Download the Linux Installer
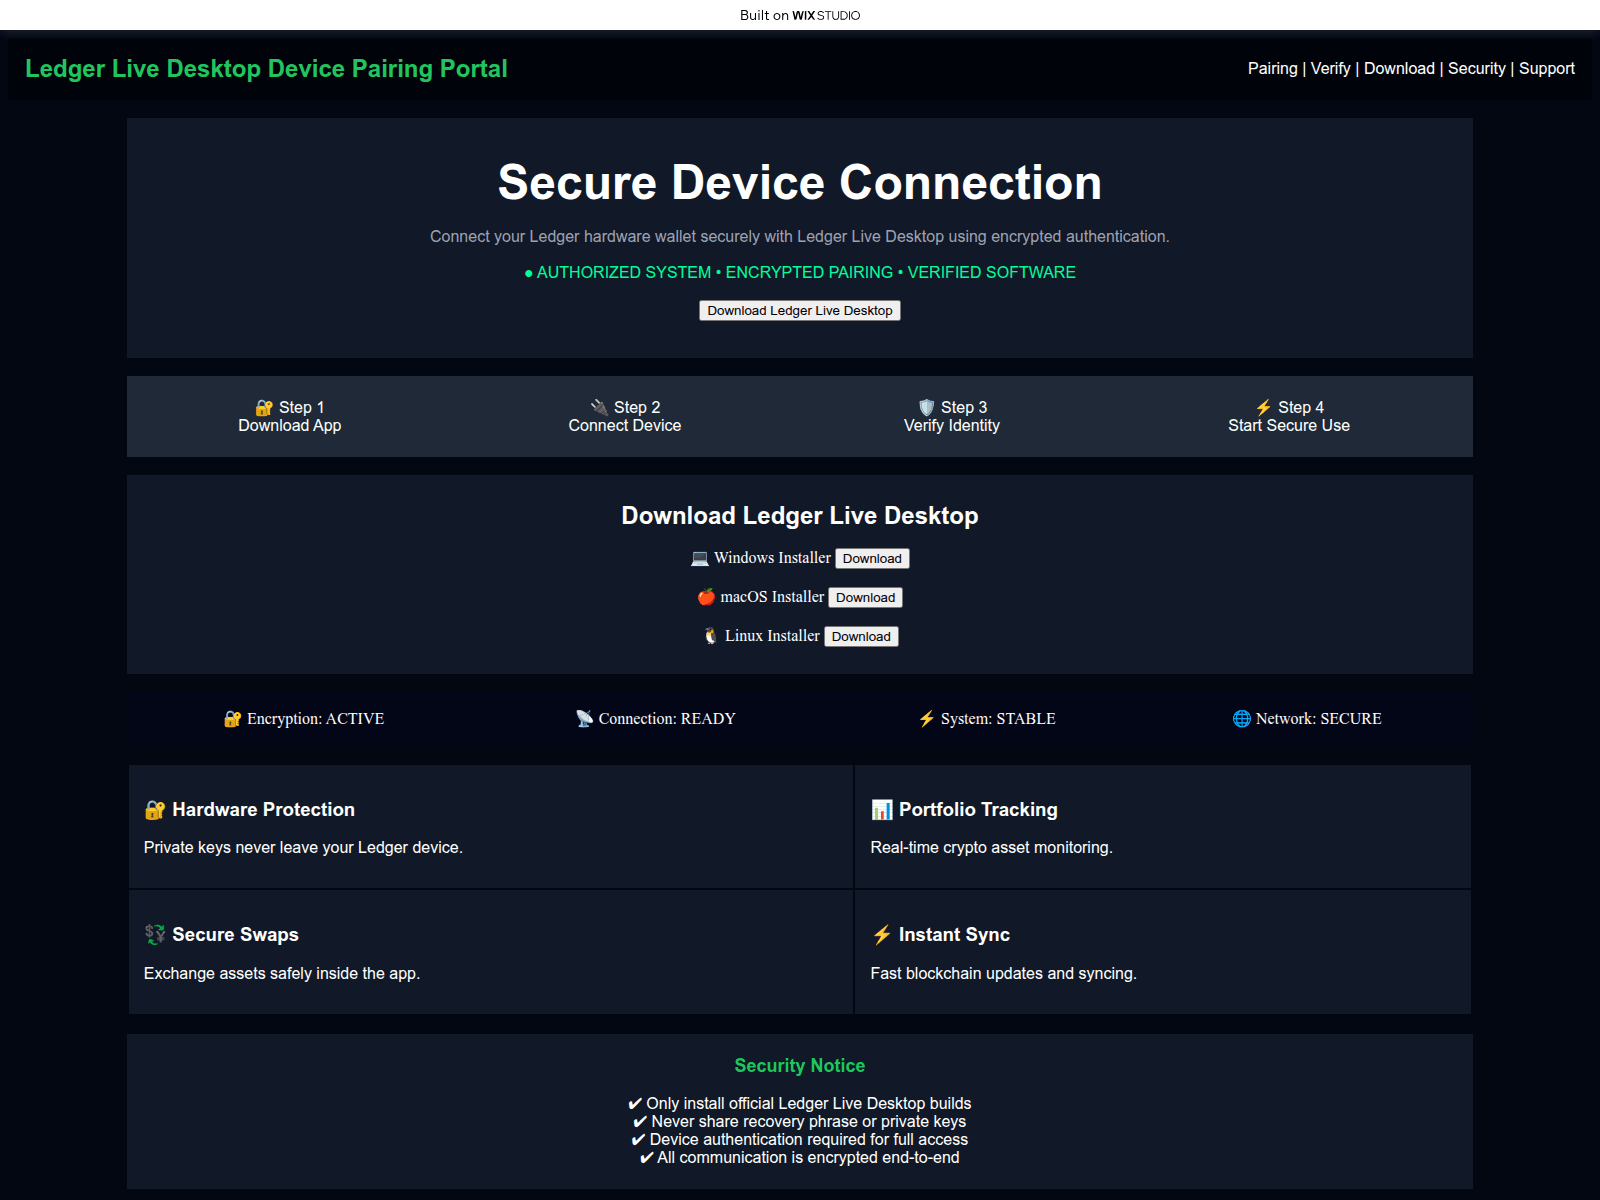 [x=861, y=637]
